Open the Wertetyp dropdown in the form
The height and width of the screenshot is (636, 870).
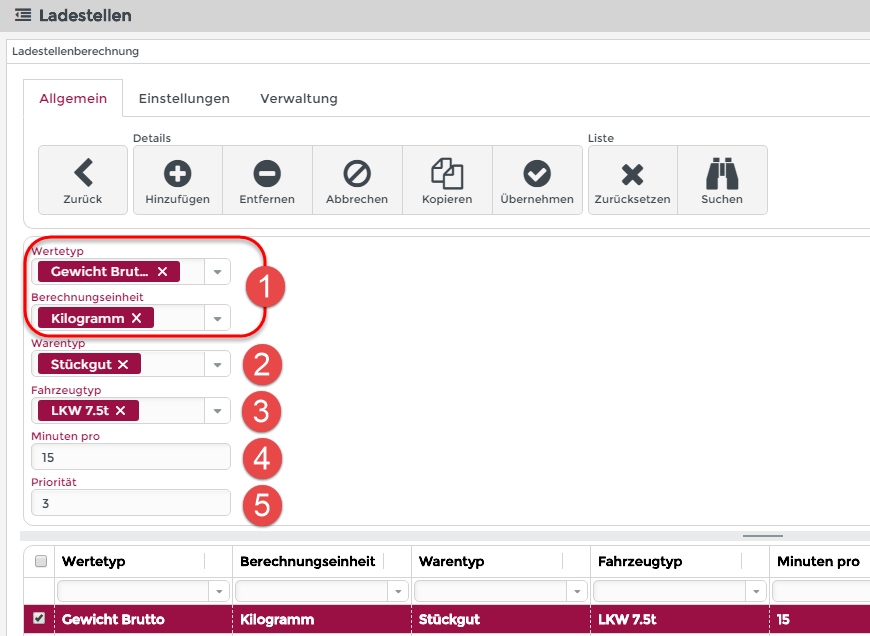[x=218, y=272]
